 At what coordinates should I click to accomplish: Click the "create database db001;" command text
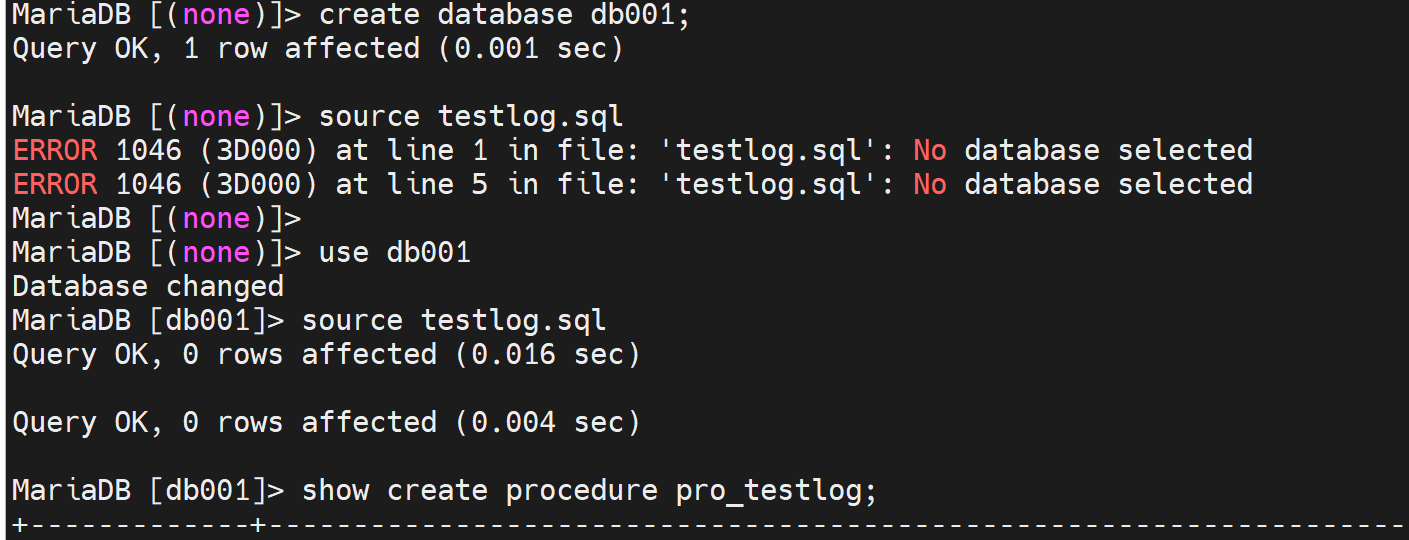pyautogui.click(x=504, y=15)
